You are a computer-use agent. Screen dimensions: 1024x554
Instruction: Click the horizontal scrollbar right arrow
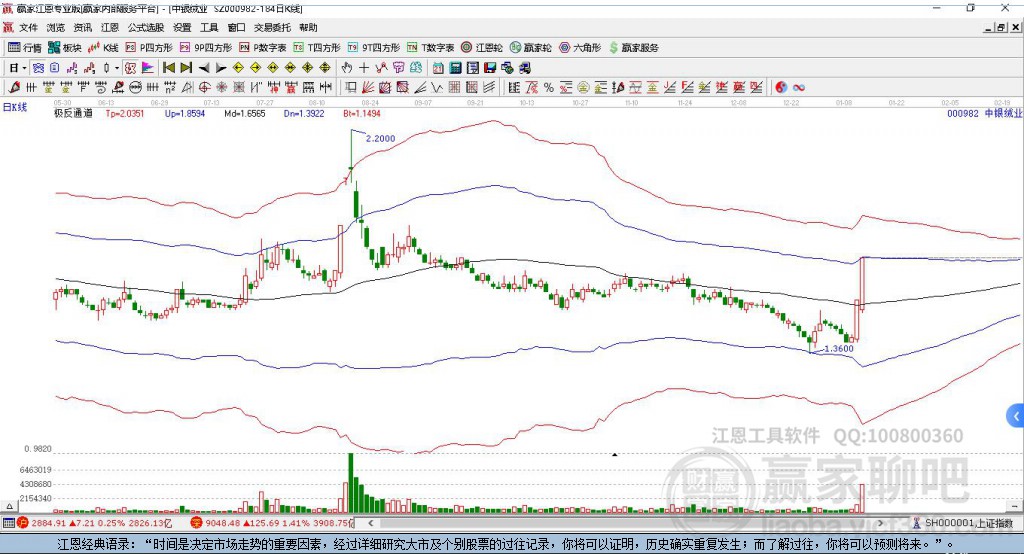tap(880, 523)
